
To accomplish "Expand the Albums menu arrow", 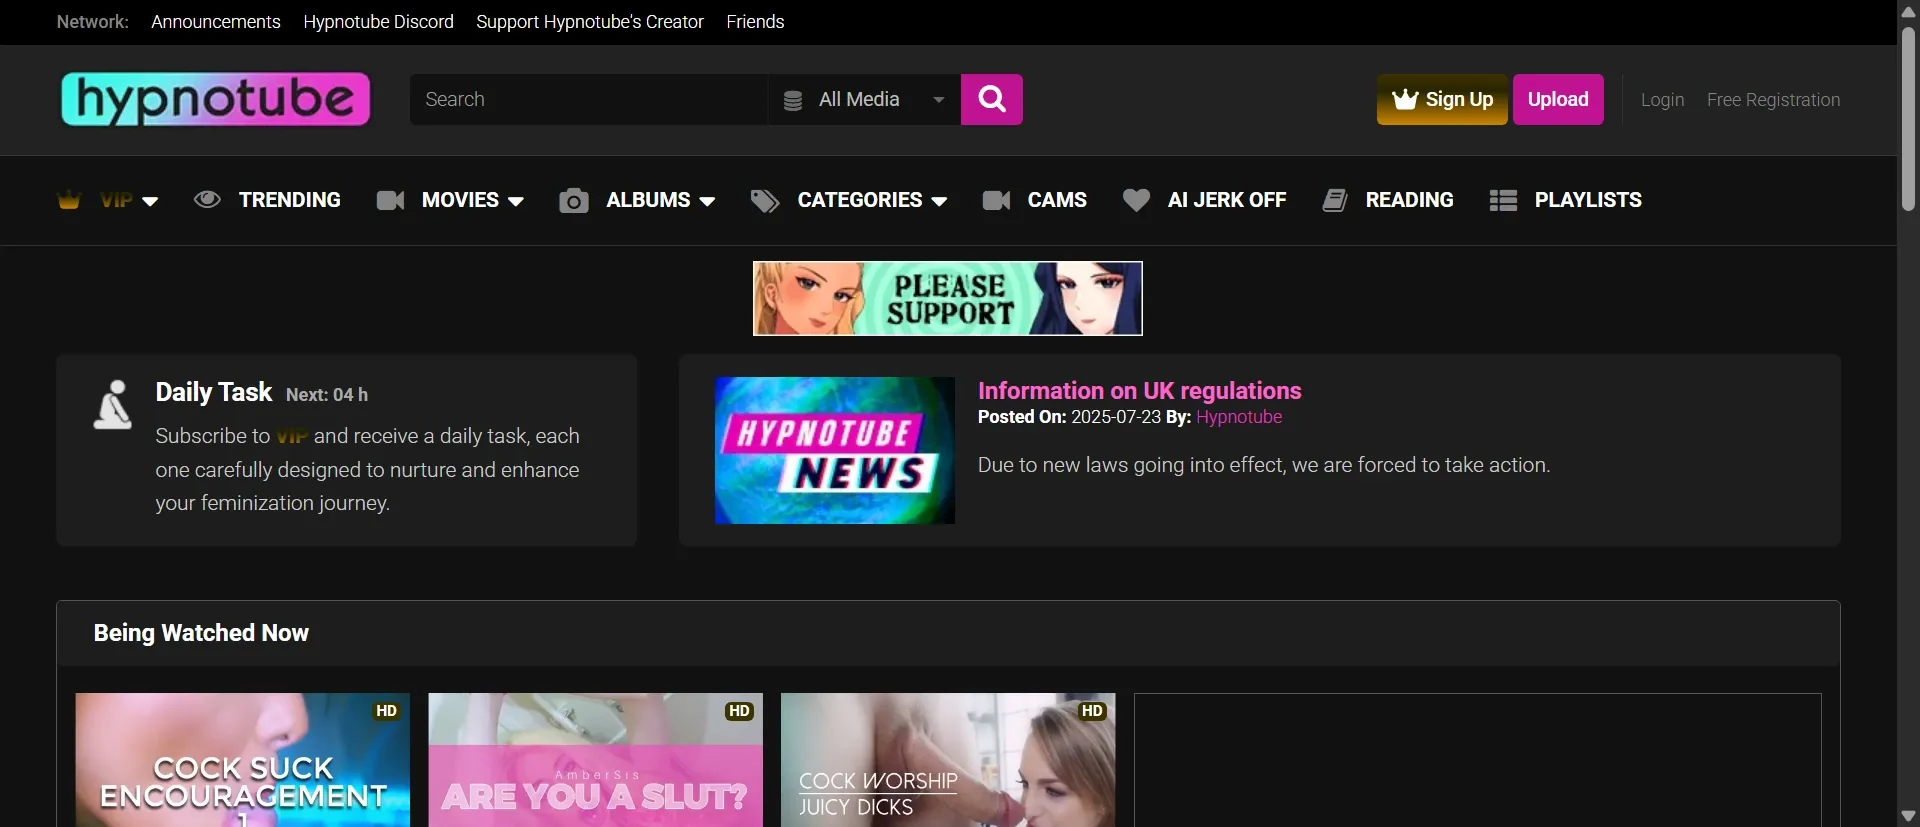I will coord(707,201).
